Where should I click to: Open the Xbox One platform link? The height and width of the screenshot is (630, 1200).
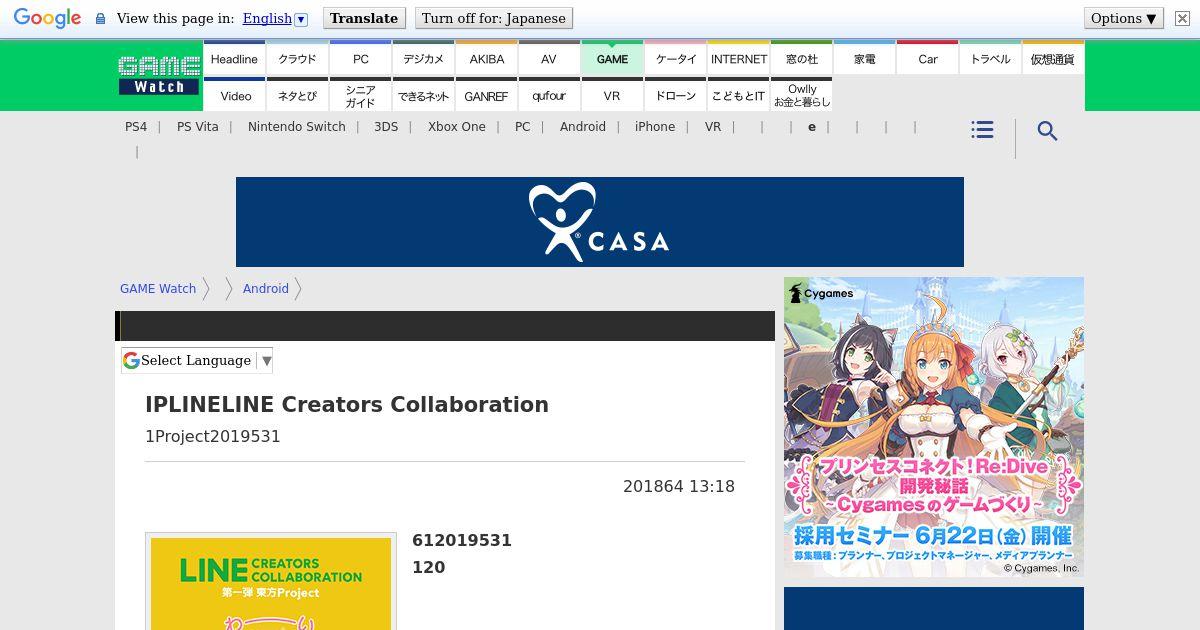point(457,127)
